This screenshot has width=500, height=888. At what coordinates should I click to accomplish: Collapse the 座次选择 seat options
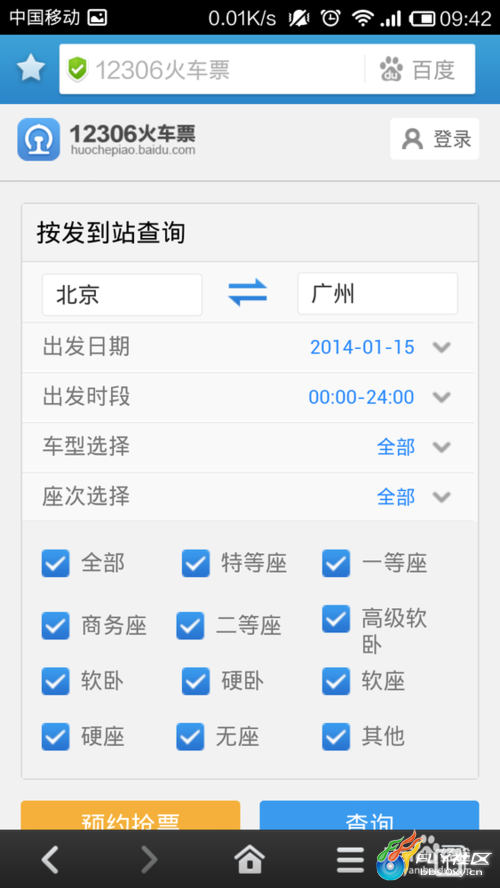(248, 497)
